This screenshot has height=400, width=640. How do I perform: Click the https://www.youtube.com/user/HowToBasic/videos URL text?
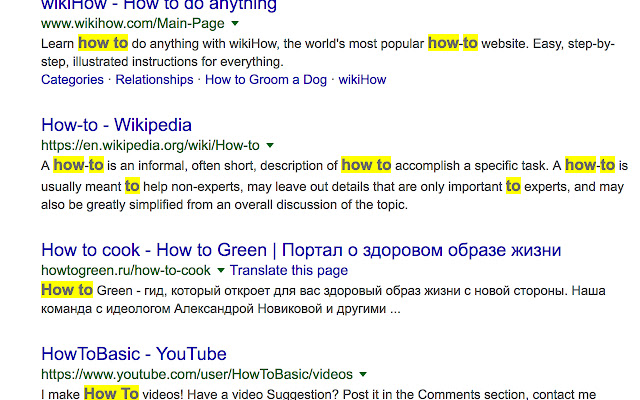[x=197, y=374]
